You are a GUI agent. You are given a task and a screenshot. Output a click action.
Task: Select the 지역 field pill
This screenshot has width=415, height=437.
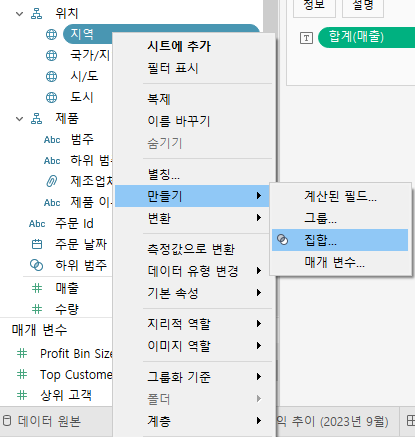click(x=88, y=34)
